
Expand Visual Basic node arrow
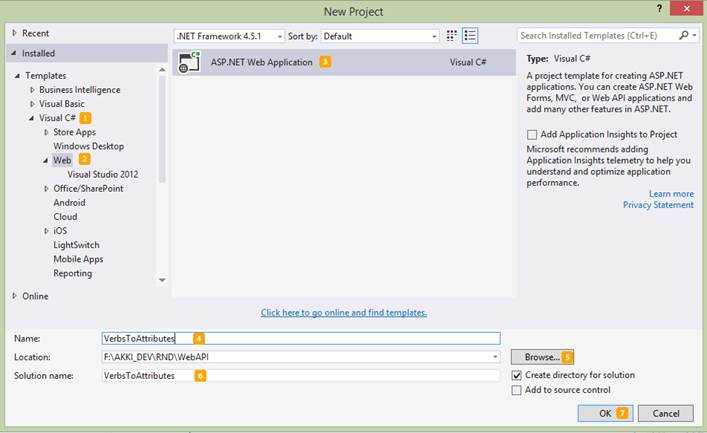tap(32, 104)
